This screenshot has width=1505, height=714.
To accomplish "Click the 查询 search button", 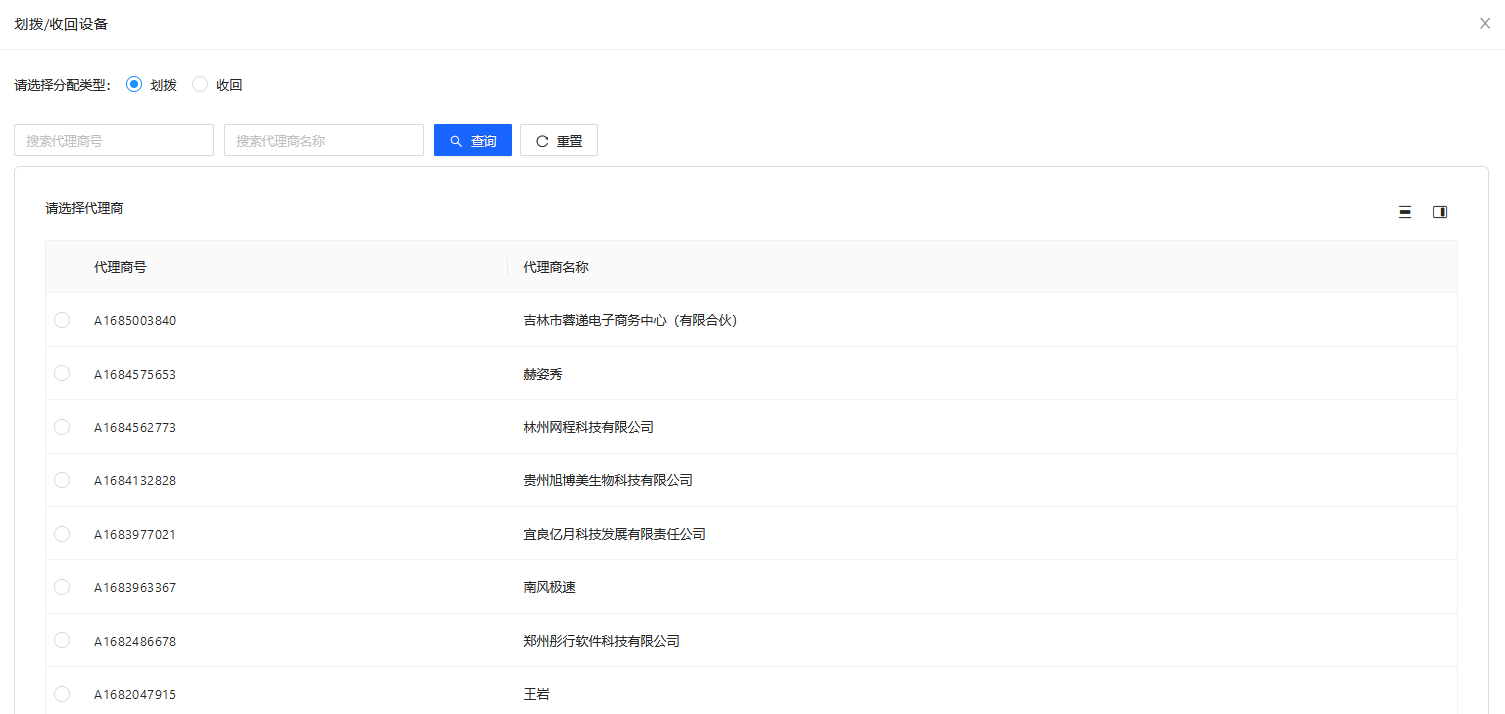I will coord(473,141).
